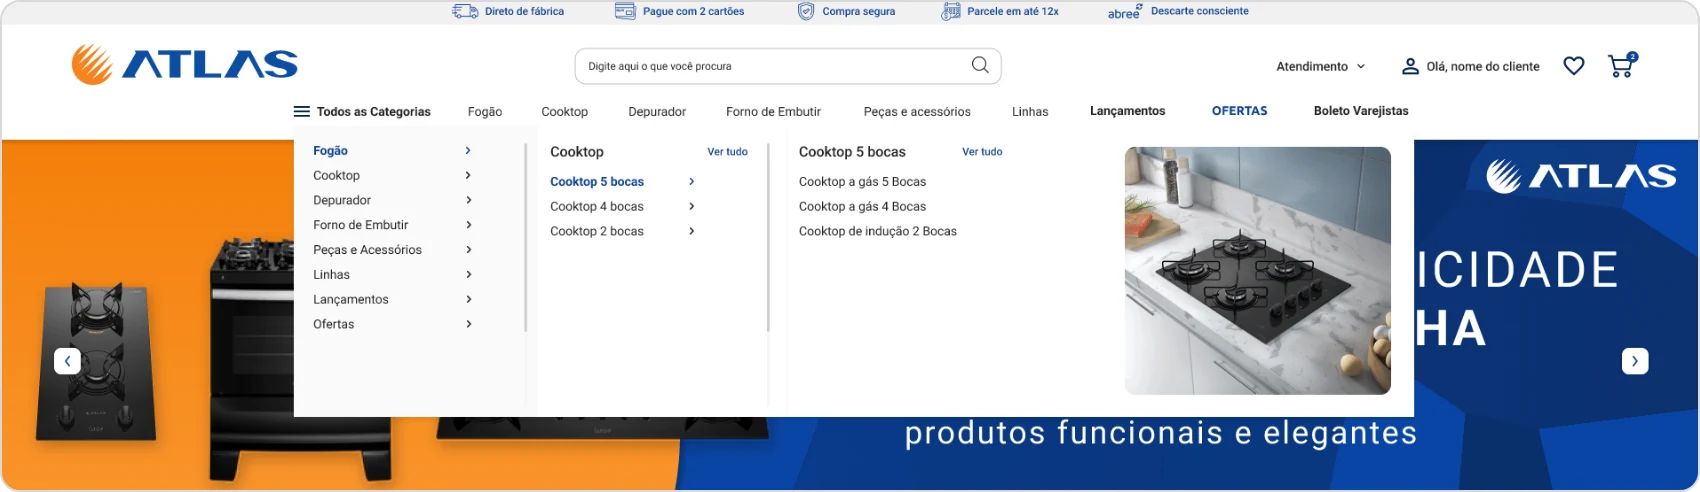Image resolution: width=1700 pixels, height=492 pixels.
Task: Select Linhas in category sidebar
Action: pyautogui.click(x=331, y=274)
